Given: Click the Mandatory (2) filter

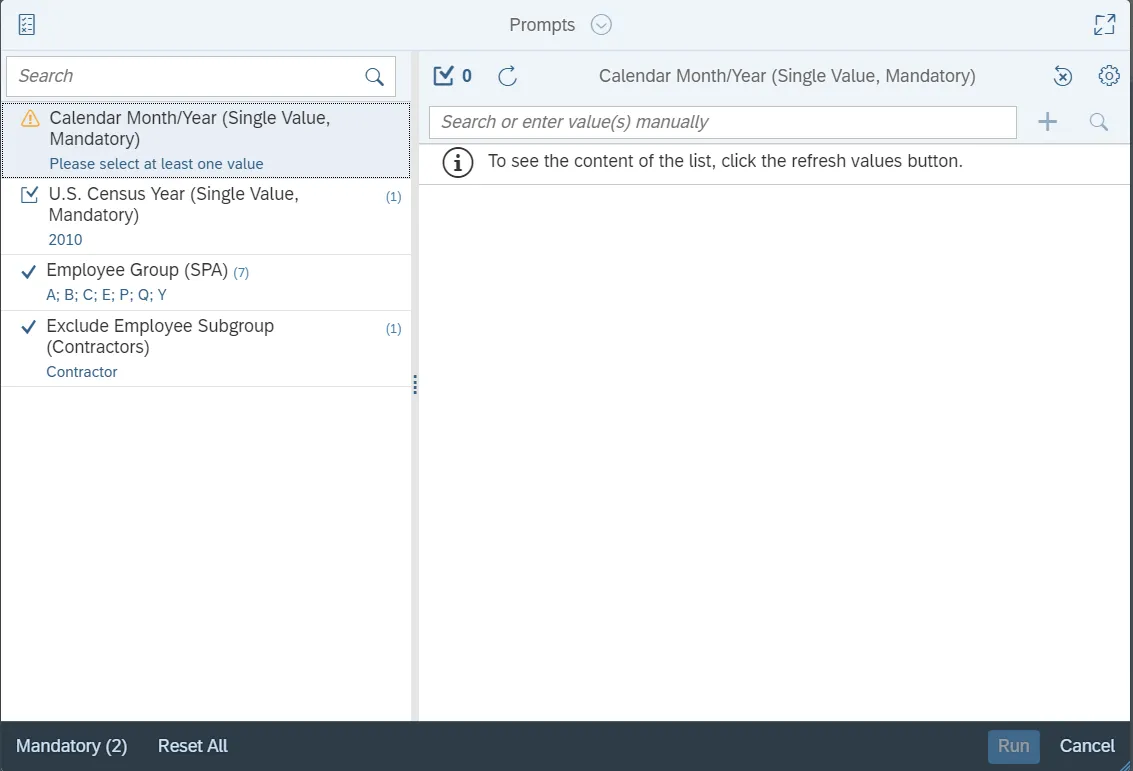Looking at the screenshot, I should [72, 746].
